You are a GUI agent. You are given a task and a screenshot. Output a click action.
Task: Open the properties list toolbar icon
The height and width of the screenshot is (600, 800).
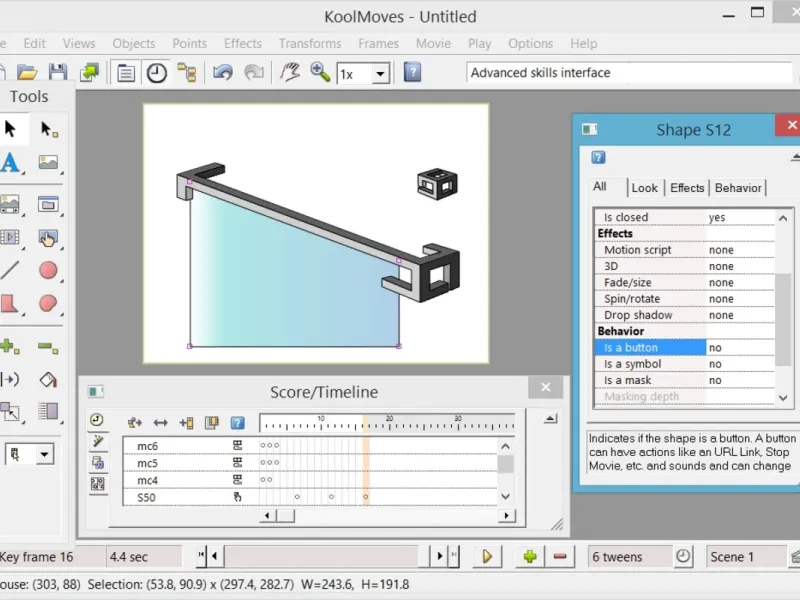pos(126,73)
